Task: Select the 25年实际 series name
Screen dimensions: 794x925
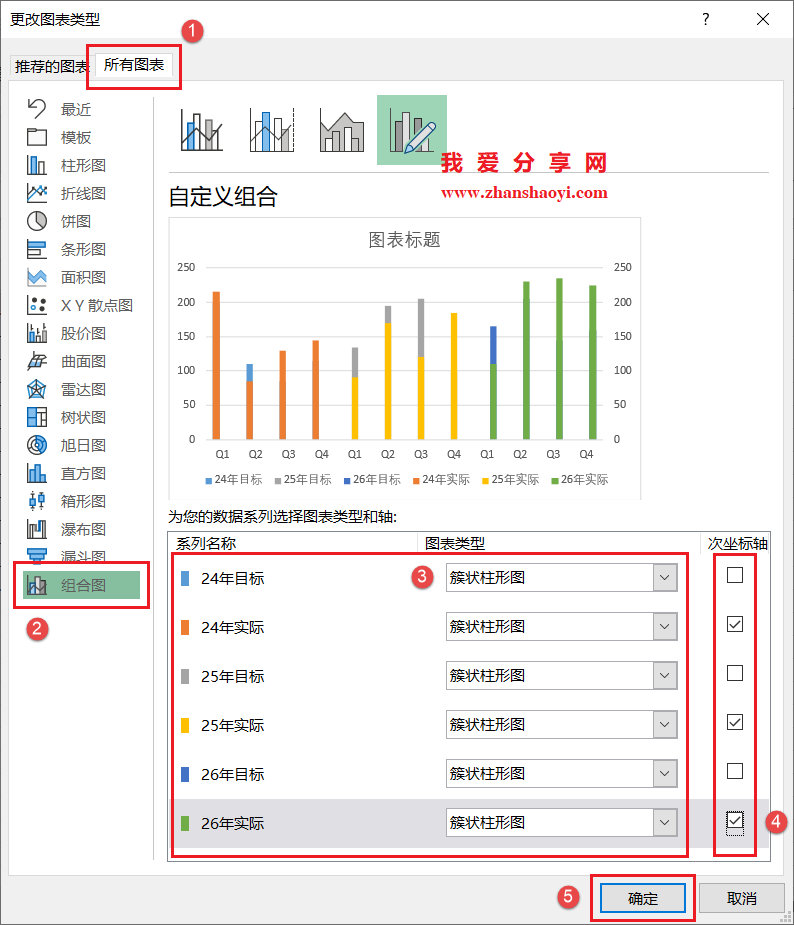Action: [232, 726]
